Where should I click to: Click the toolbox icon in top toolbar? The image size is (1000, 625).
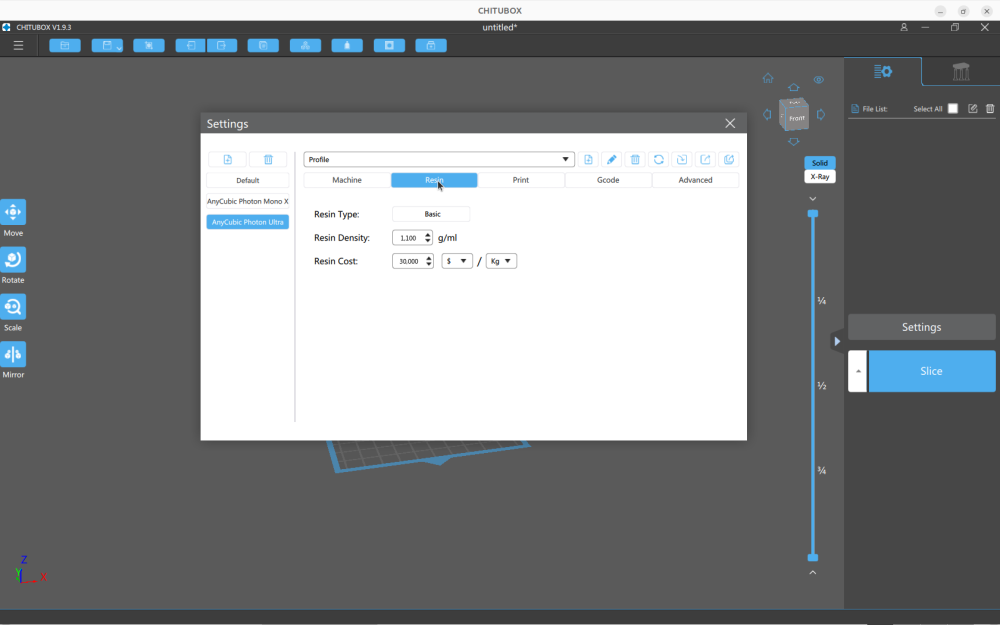[431, 45]
